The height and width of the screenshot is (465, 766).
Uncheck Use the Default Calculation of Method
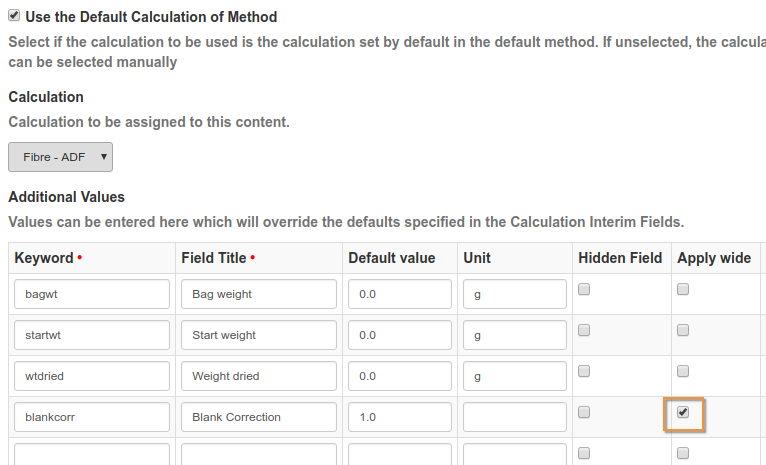pos(14,17)
